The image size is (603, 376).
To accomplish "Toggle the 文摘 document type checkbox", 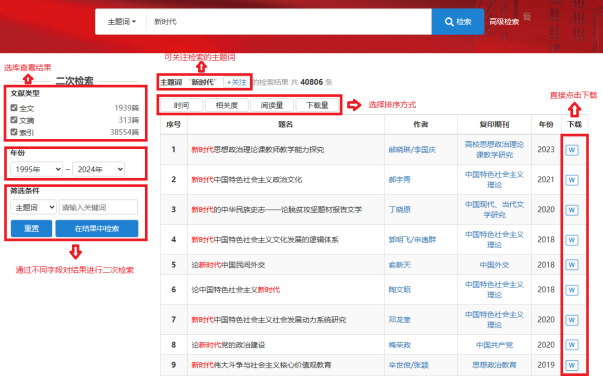I will 14,120.
